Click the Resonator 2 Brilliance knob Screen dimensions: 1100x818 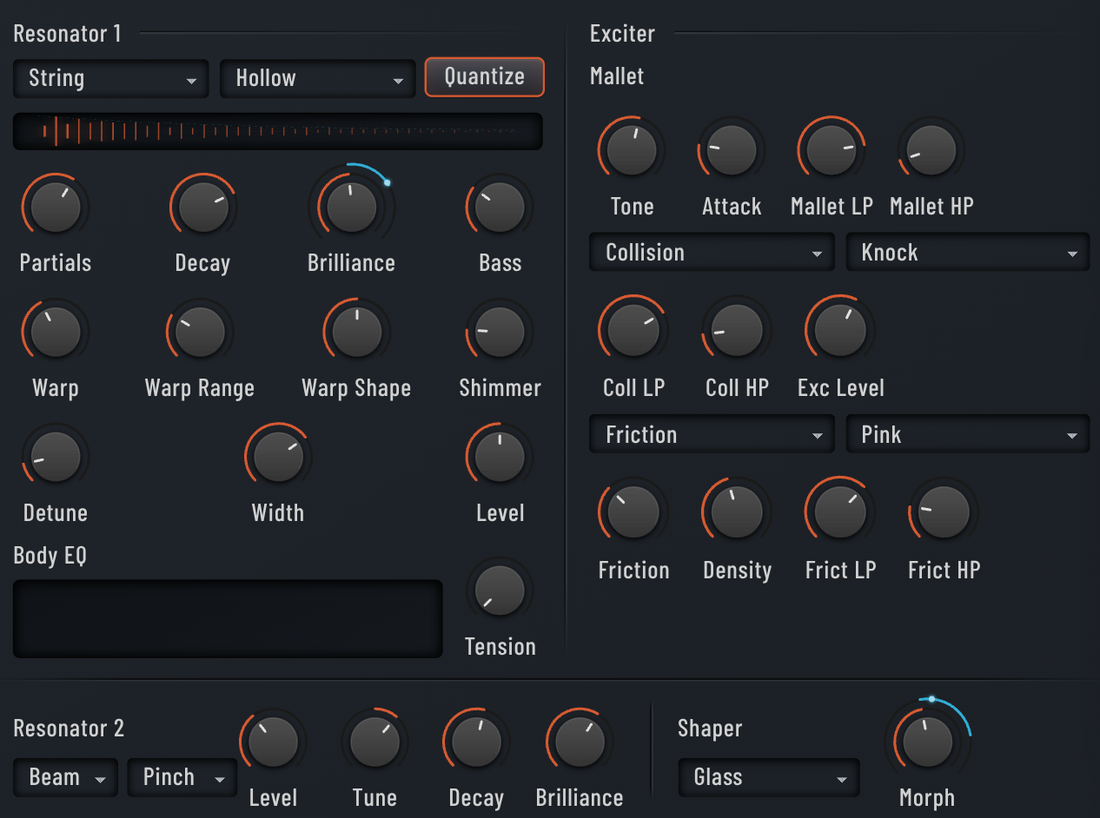(579, 742)
